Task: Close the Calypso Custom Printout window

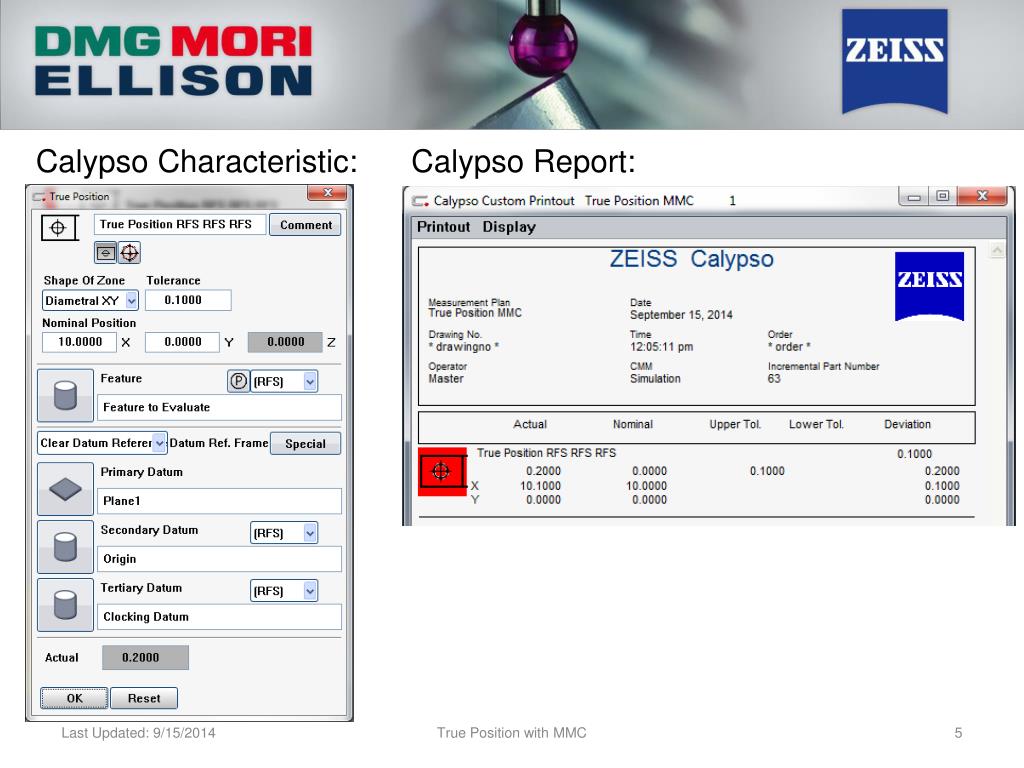Action: click(982, 197)
